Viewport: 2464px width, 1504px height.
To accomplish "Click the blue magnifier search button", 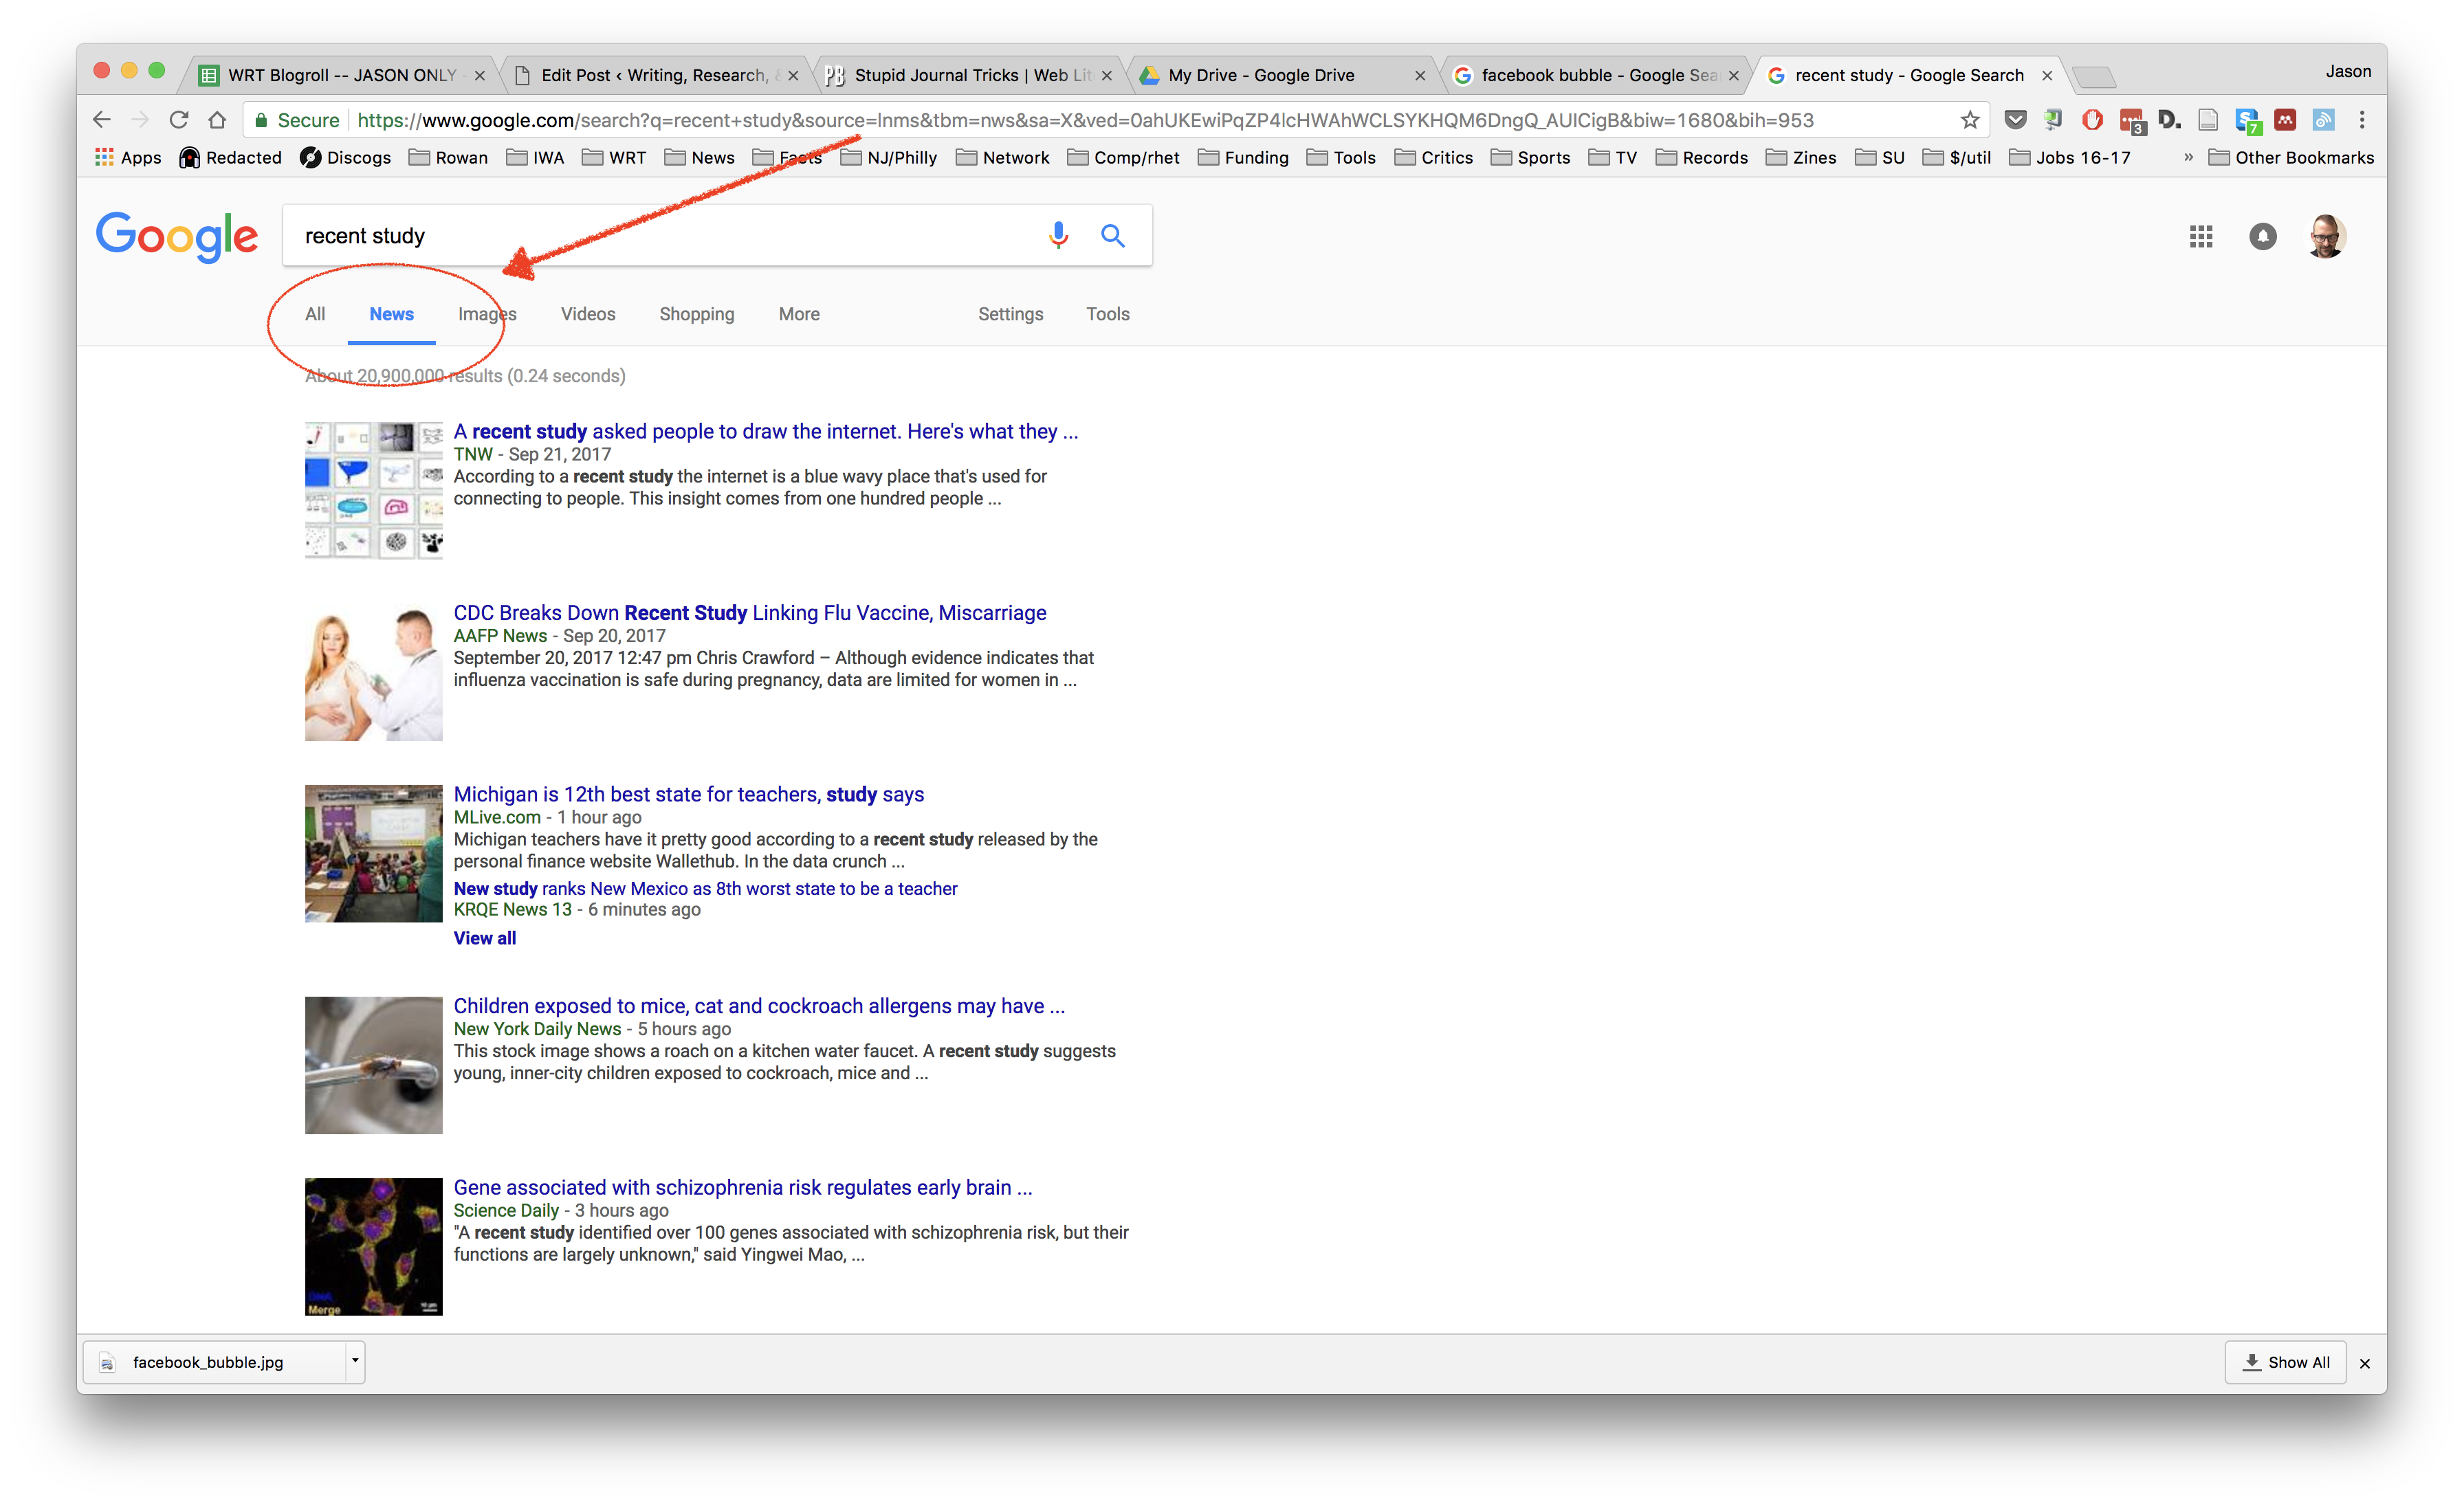I will tap(1113, 235).
